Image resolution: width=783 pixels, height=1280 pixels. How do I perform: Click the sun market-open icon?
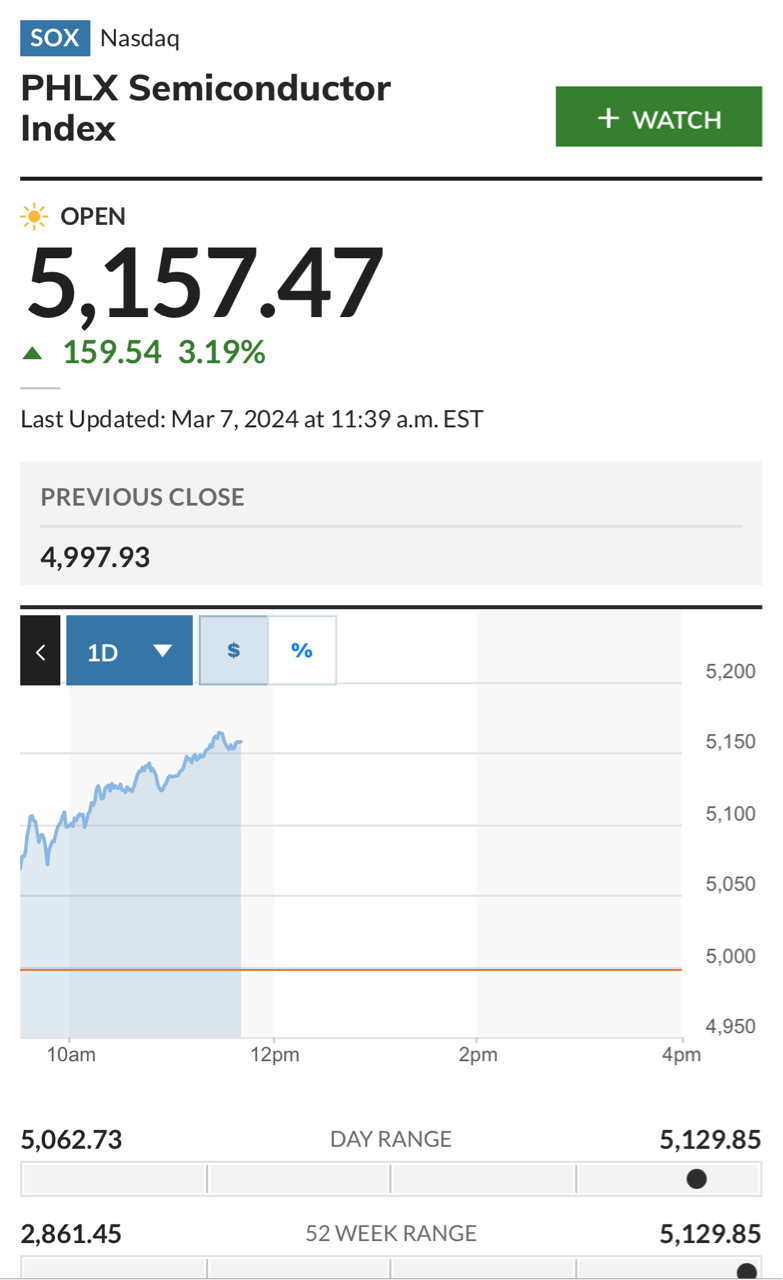tap(35, 216)
